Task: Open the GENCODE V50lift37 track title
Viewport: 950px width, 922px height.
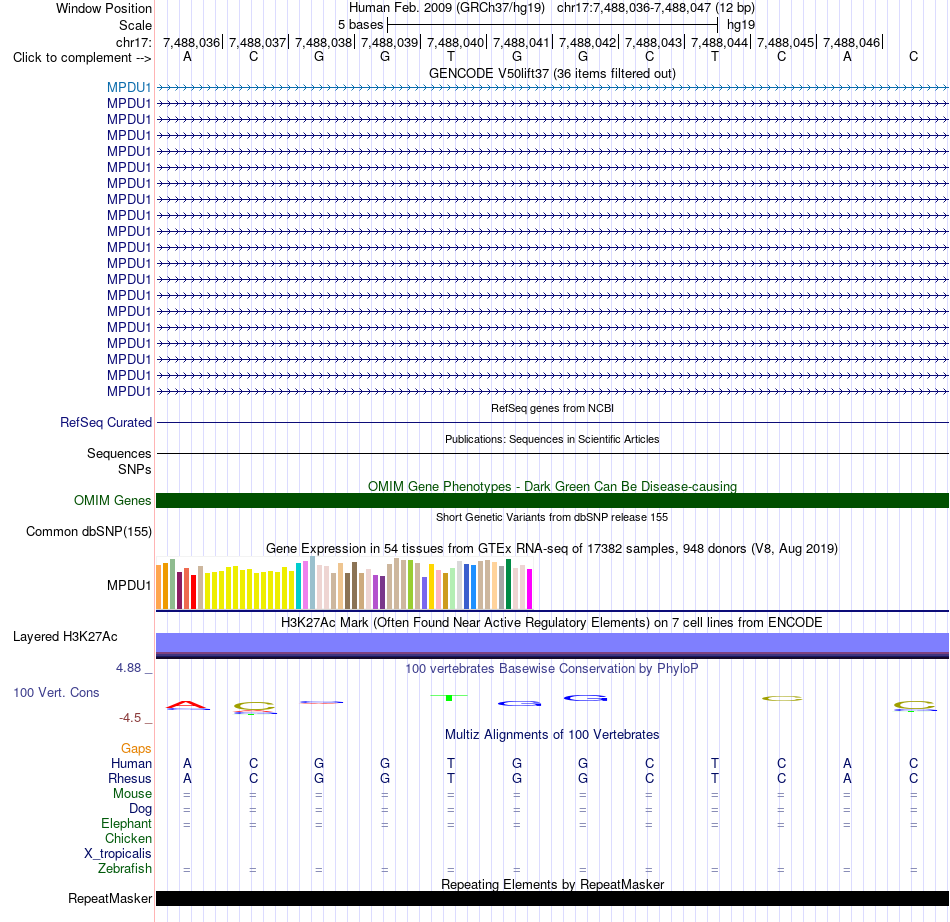Action: coord(552,73)
